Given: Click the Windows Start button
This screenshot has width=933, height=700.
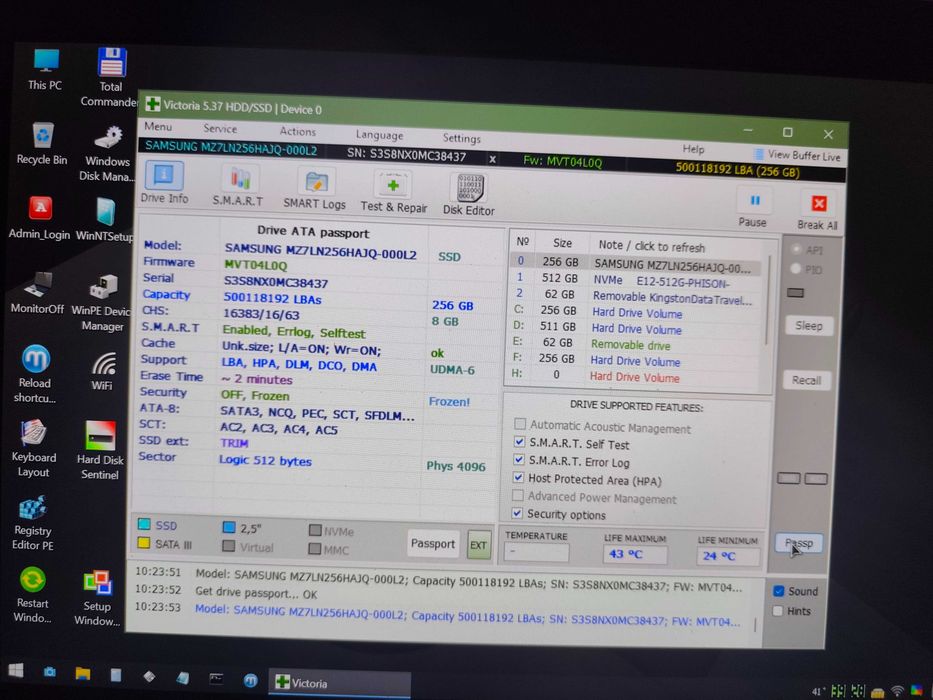Looking at the screenshot, I should 16,670.
